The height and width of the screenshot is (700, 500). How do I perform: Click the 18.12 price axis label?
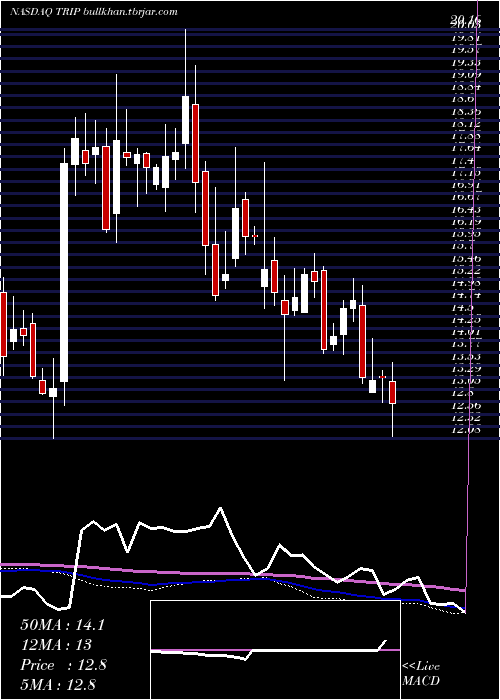(465, 124)
